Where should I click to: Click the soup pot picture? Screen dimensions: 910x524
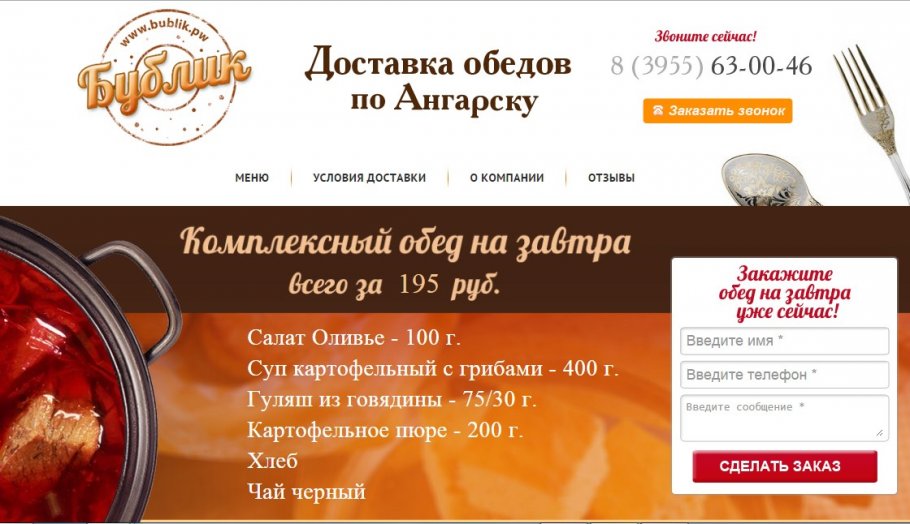pos(87,371)
